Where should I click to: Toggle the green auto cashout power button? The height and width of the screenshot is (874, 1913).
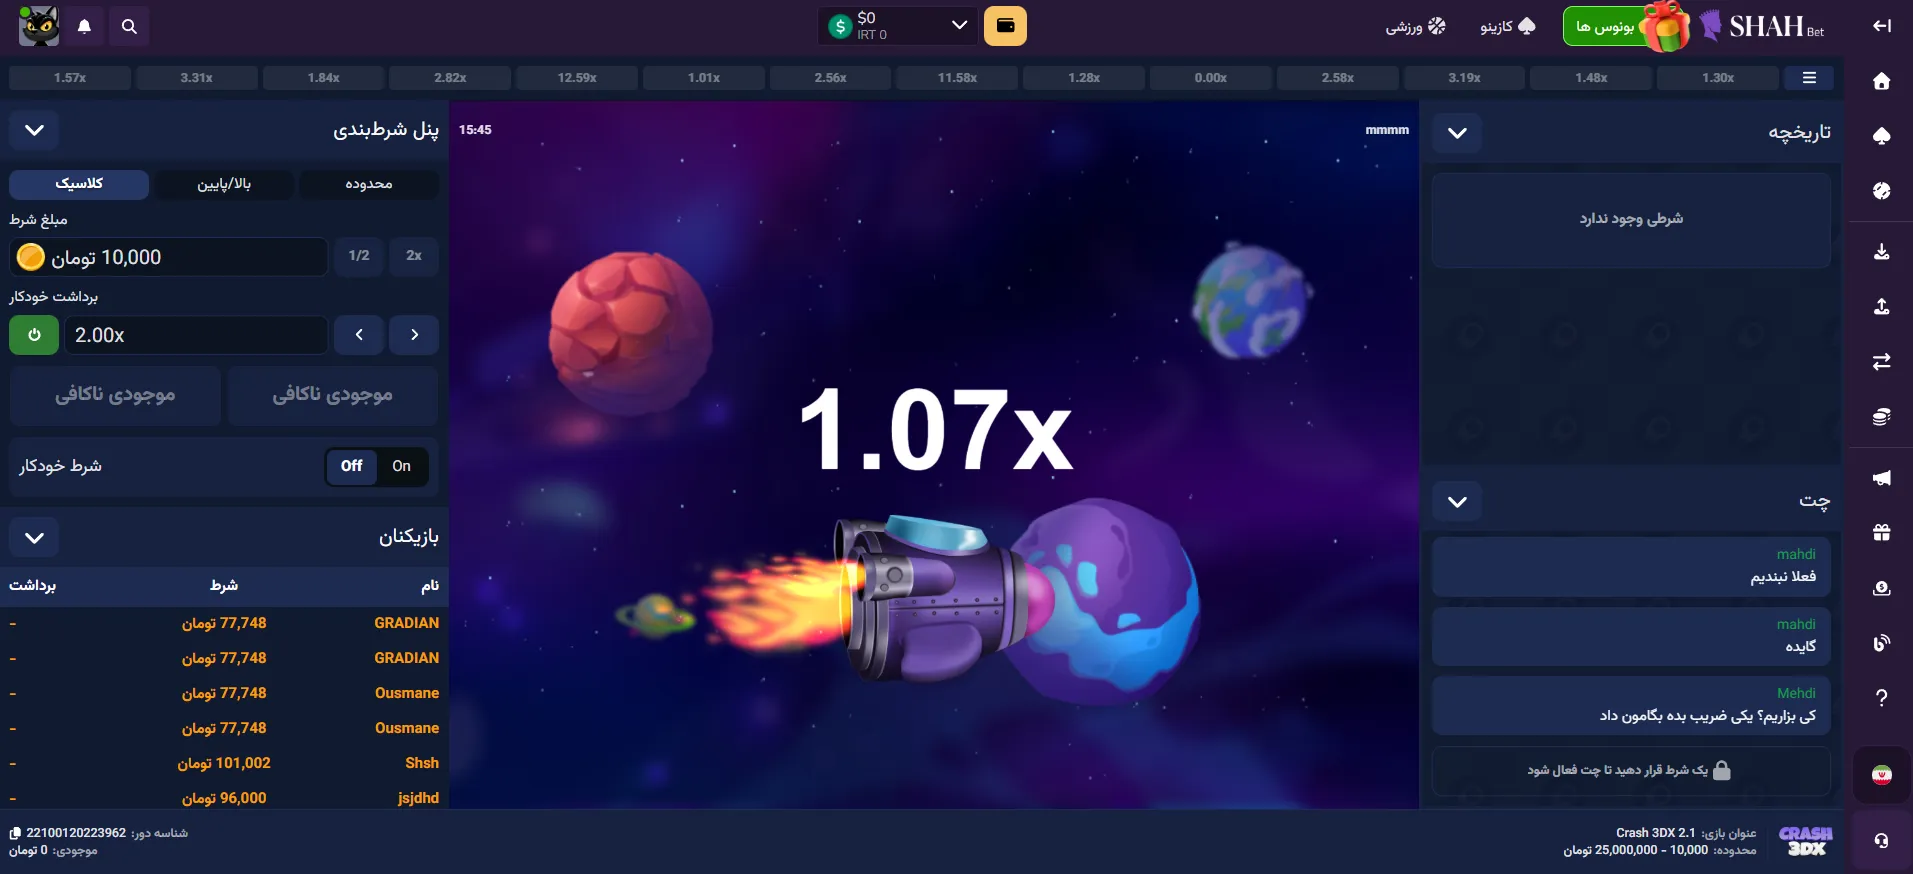coord(34,335)
